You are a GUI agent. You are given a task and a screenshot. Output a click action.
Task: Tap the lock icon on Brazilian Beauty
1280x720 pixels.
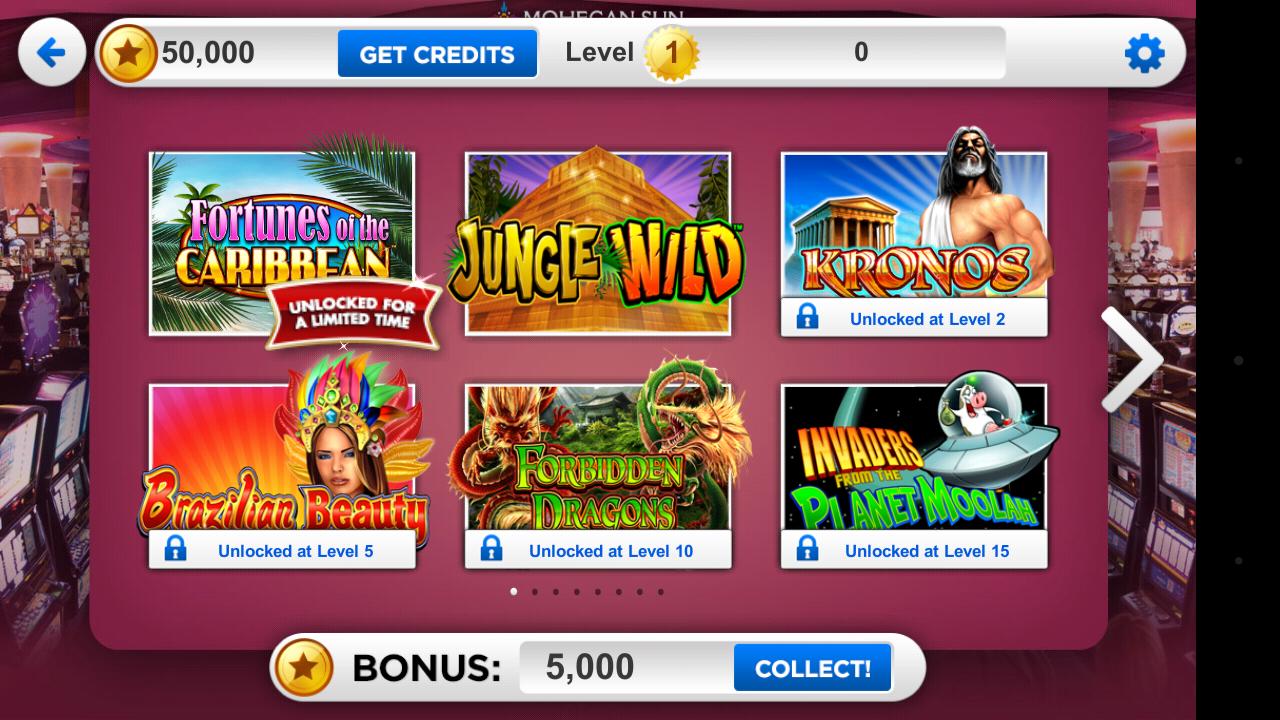click(175, 549)
